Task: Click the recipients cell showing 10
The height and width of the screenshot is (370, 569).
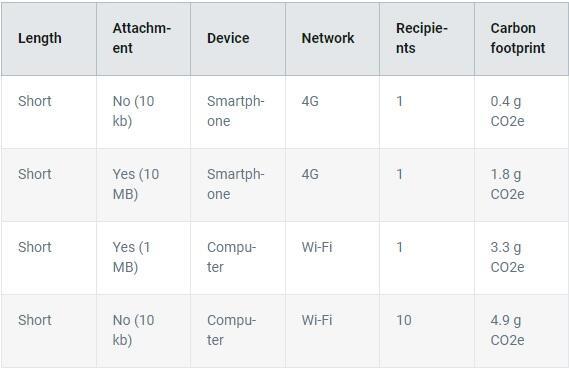Action: coord(427,331)
